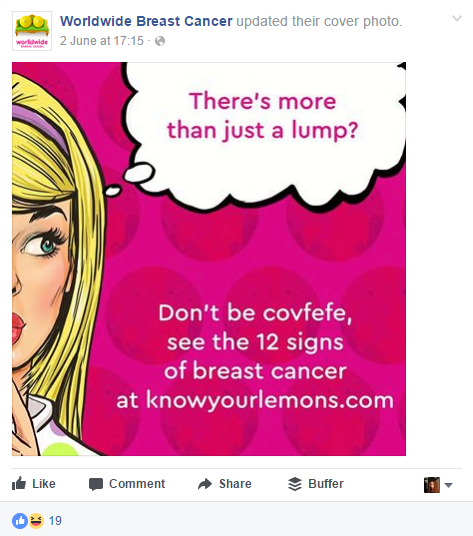Click the Like button label
The width and height of the screenshot is (473, 536).
point(44,484)
